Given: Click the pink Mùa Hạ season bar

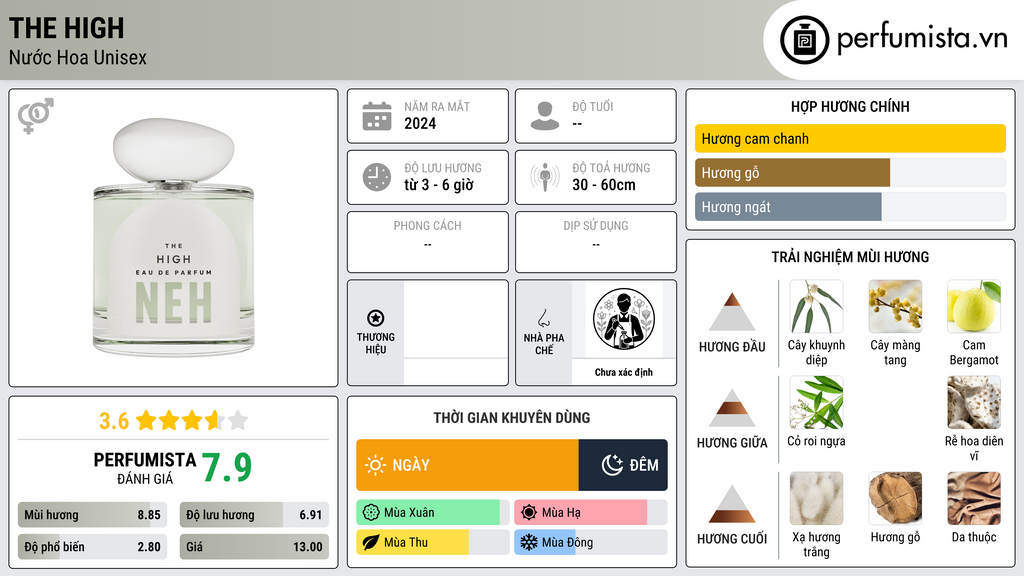Looking at the screenshot, I should (581, 513).
